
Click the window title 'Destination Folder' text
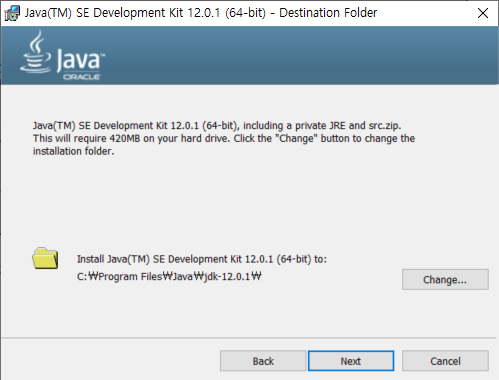pyautogui.click(x=328, y=13)
